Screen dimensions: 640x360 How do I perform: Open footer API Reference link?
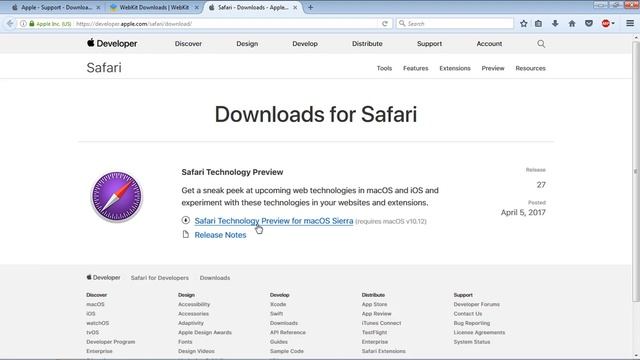tap(288, 332)
